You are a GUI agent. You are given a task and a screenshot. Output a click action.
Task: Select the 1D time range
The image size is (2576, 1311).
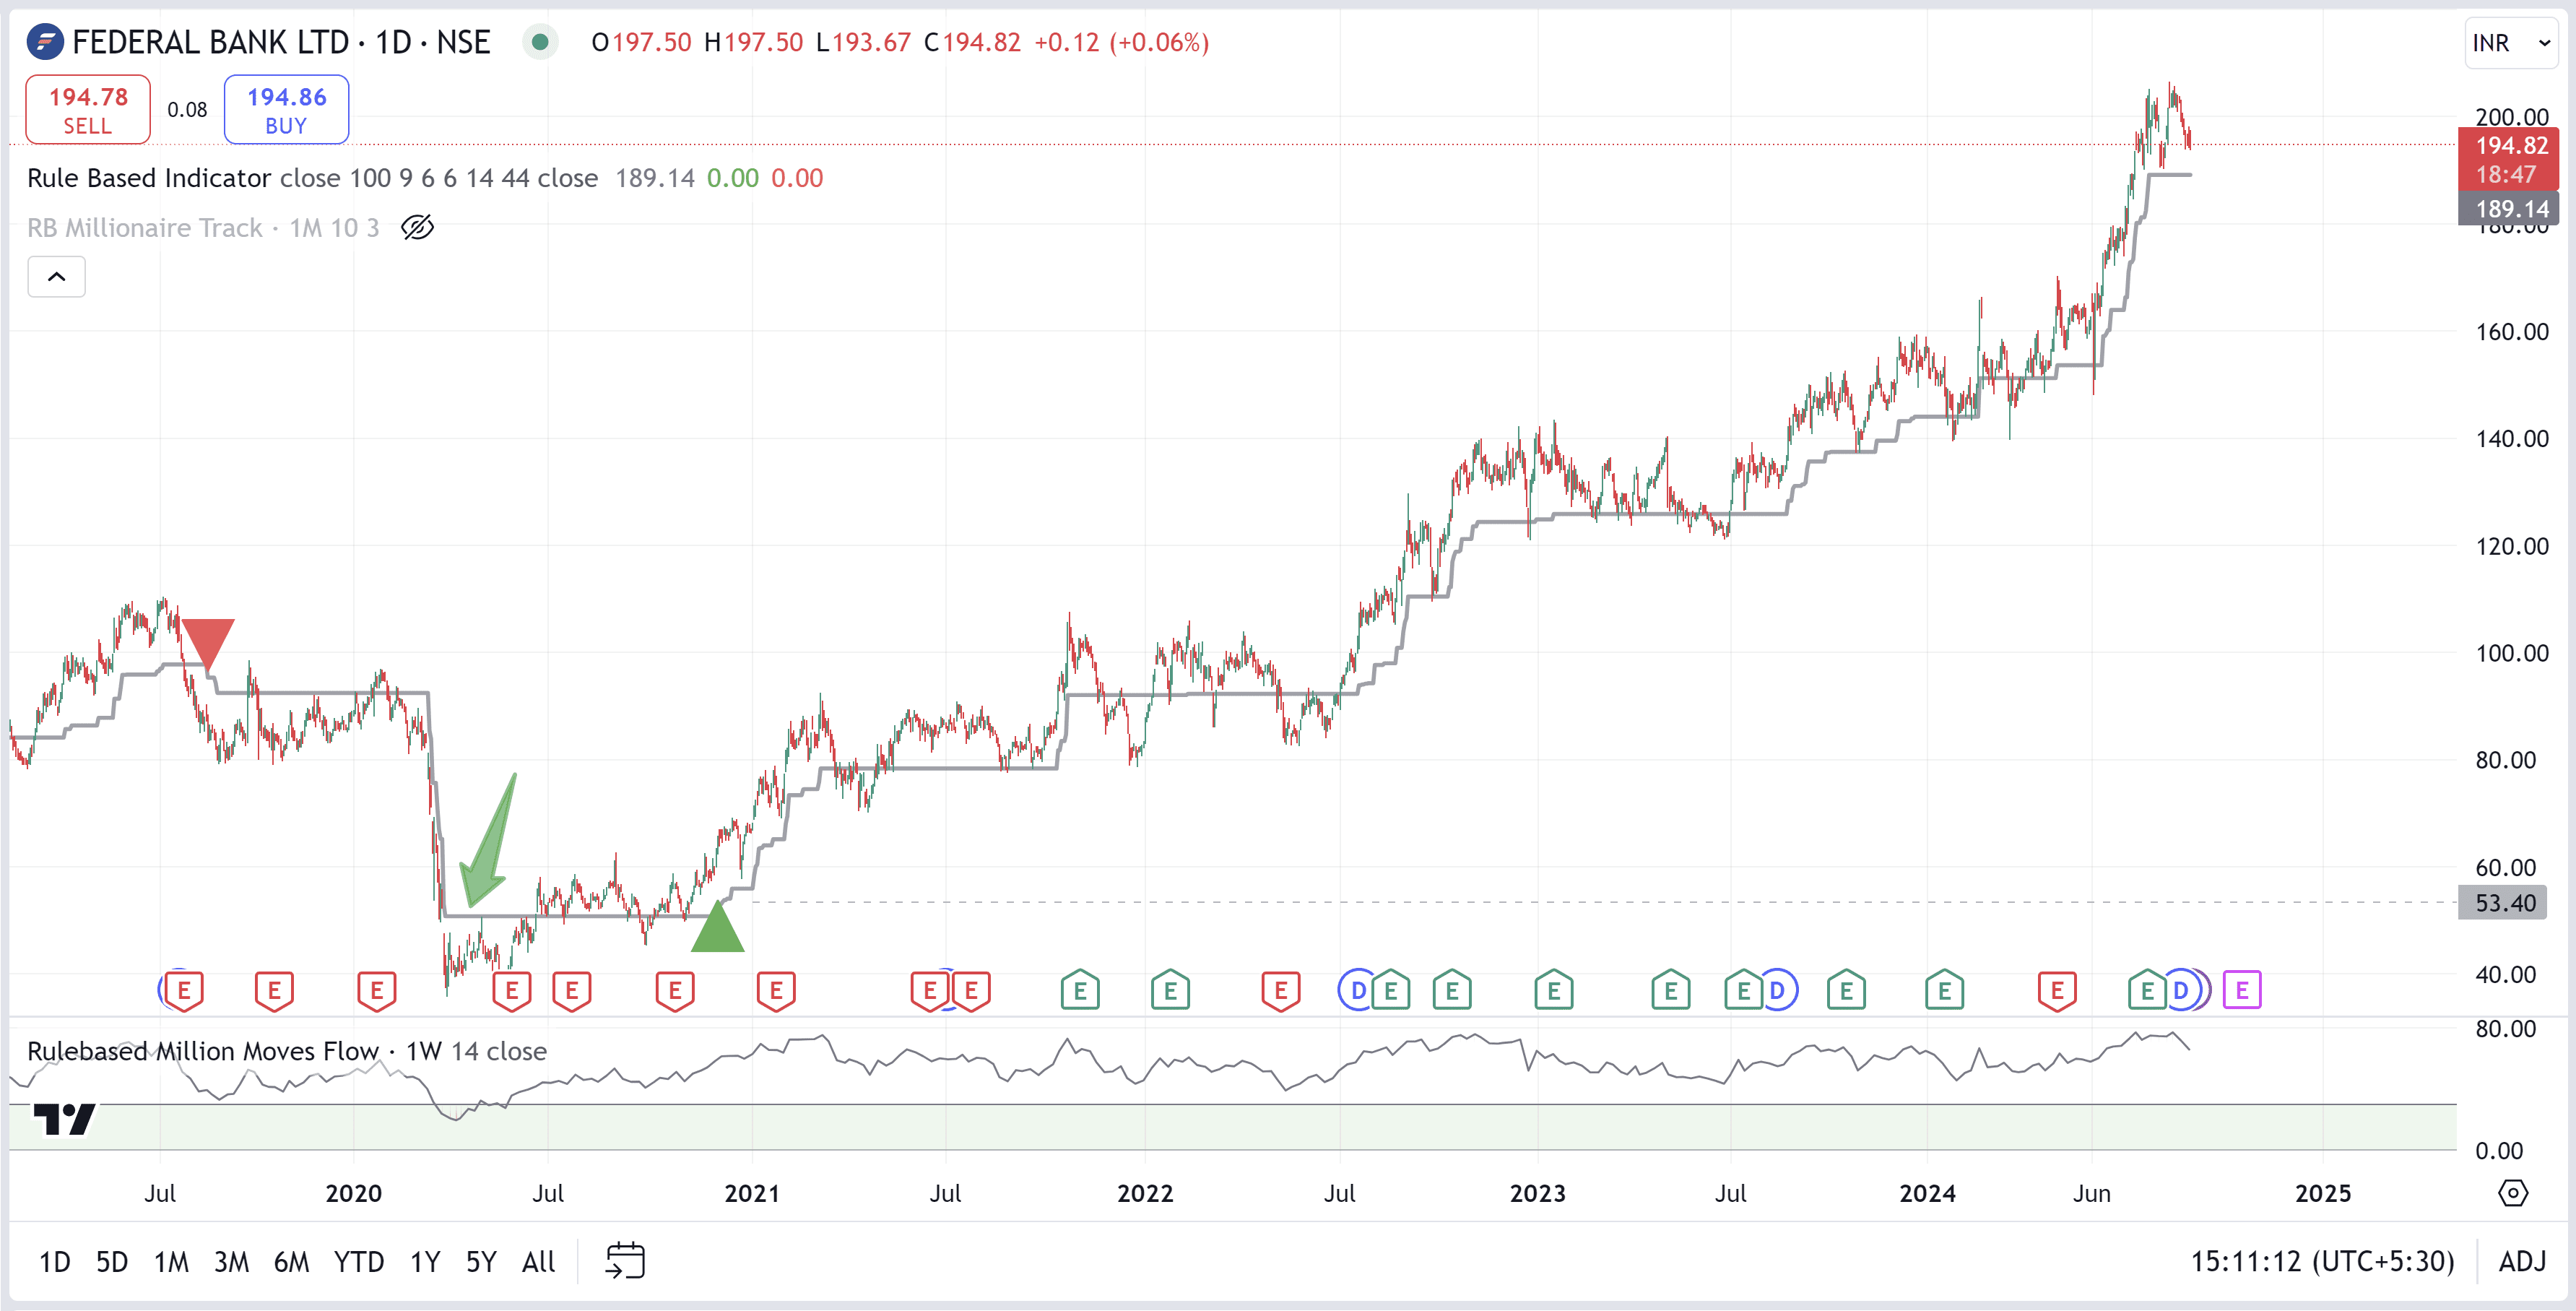coord(54,1262)
